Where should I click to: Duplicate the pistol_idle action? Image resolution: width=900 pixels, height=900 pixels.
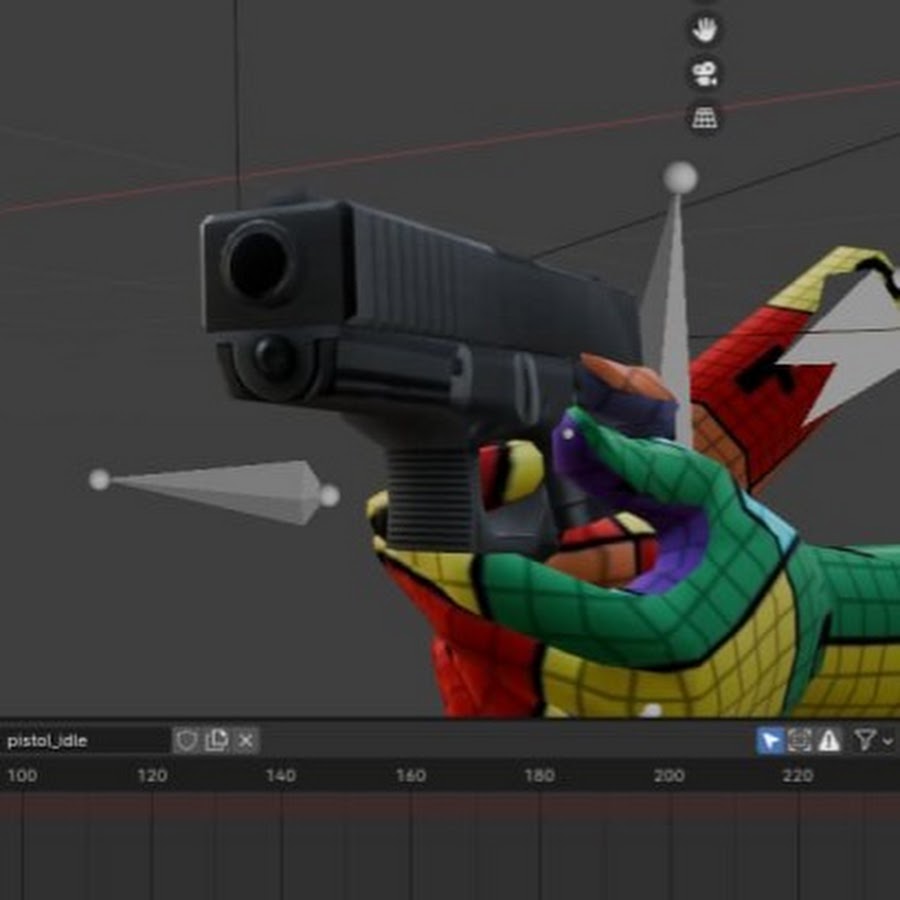216,740
